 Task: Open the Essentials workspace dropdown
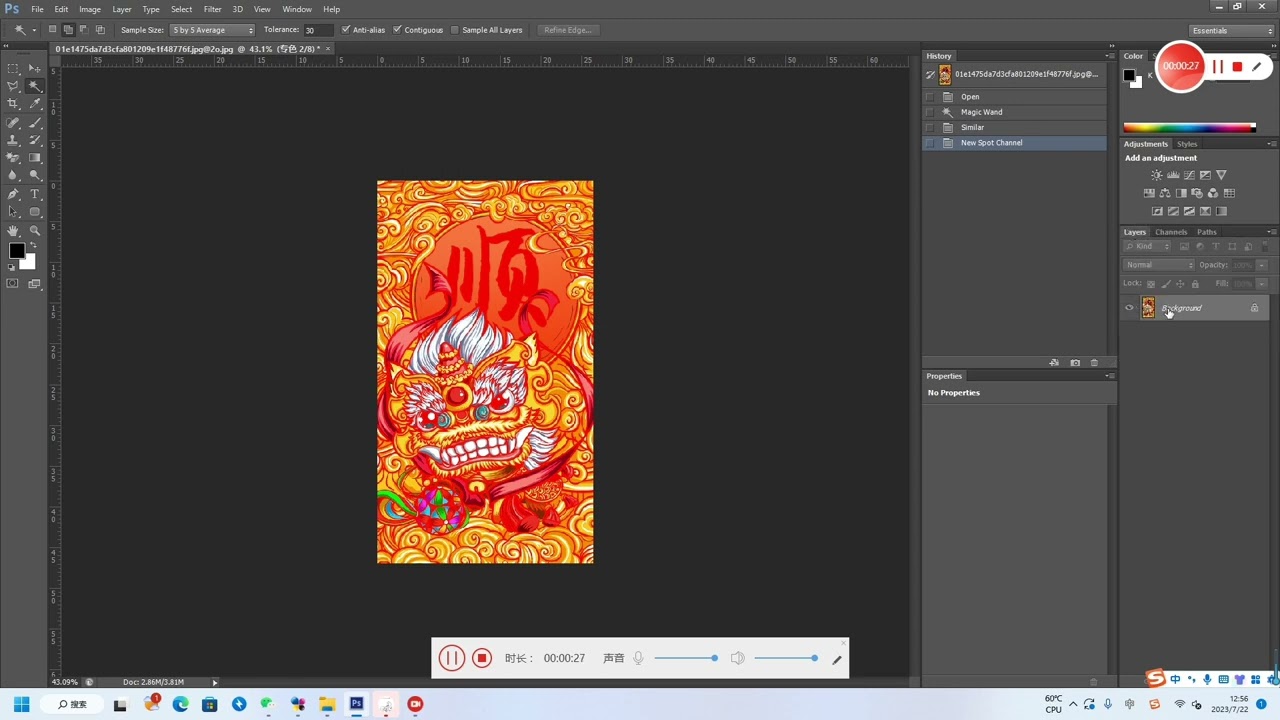coord(1232,31)
